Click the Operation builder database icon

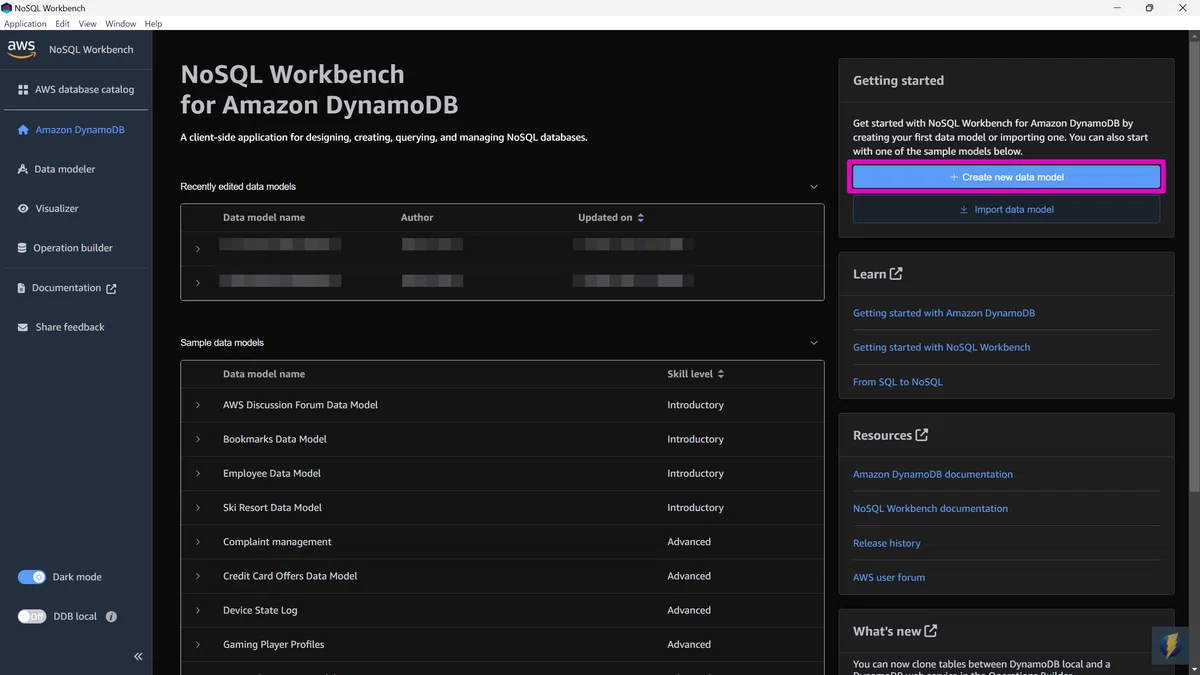(23, 248)
